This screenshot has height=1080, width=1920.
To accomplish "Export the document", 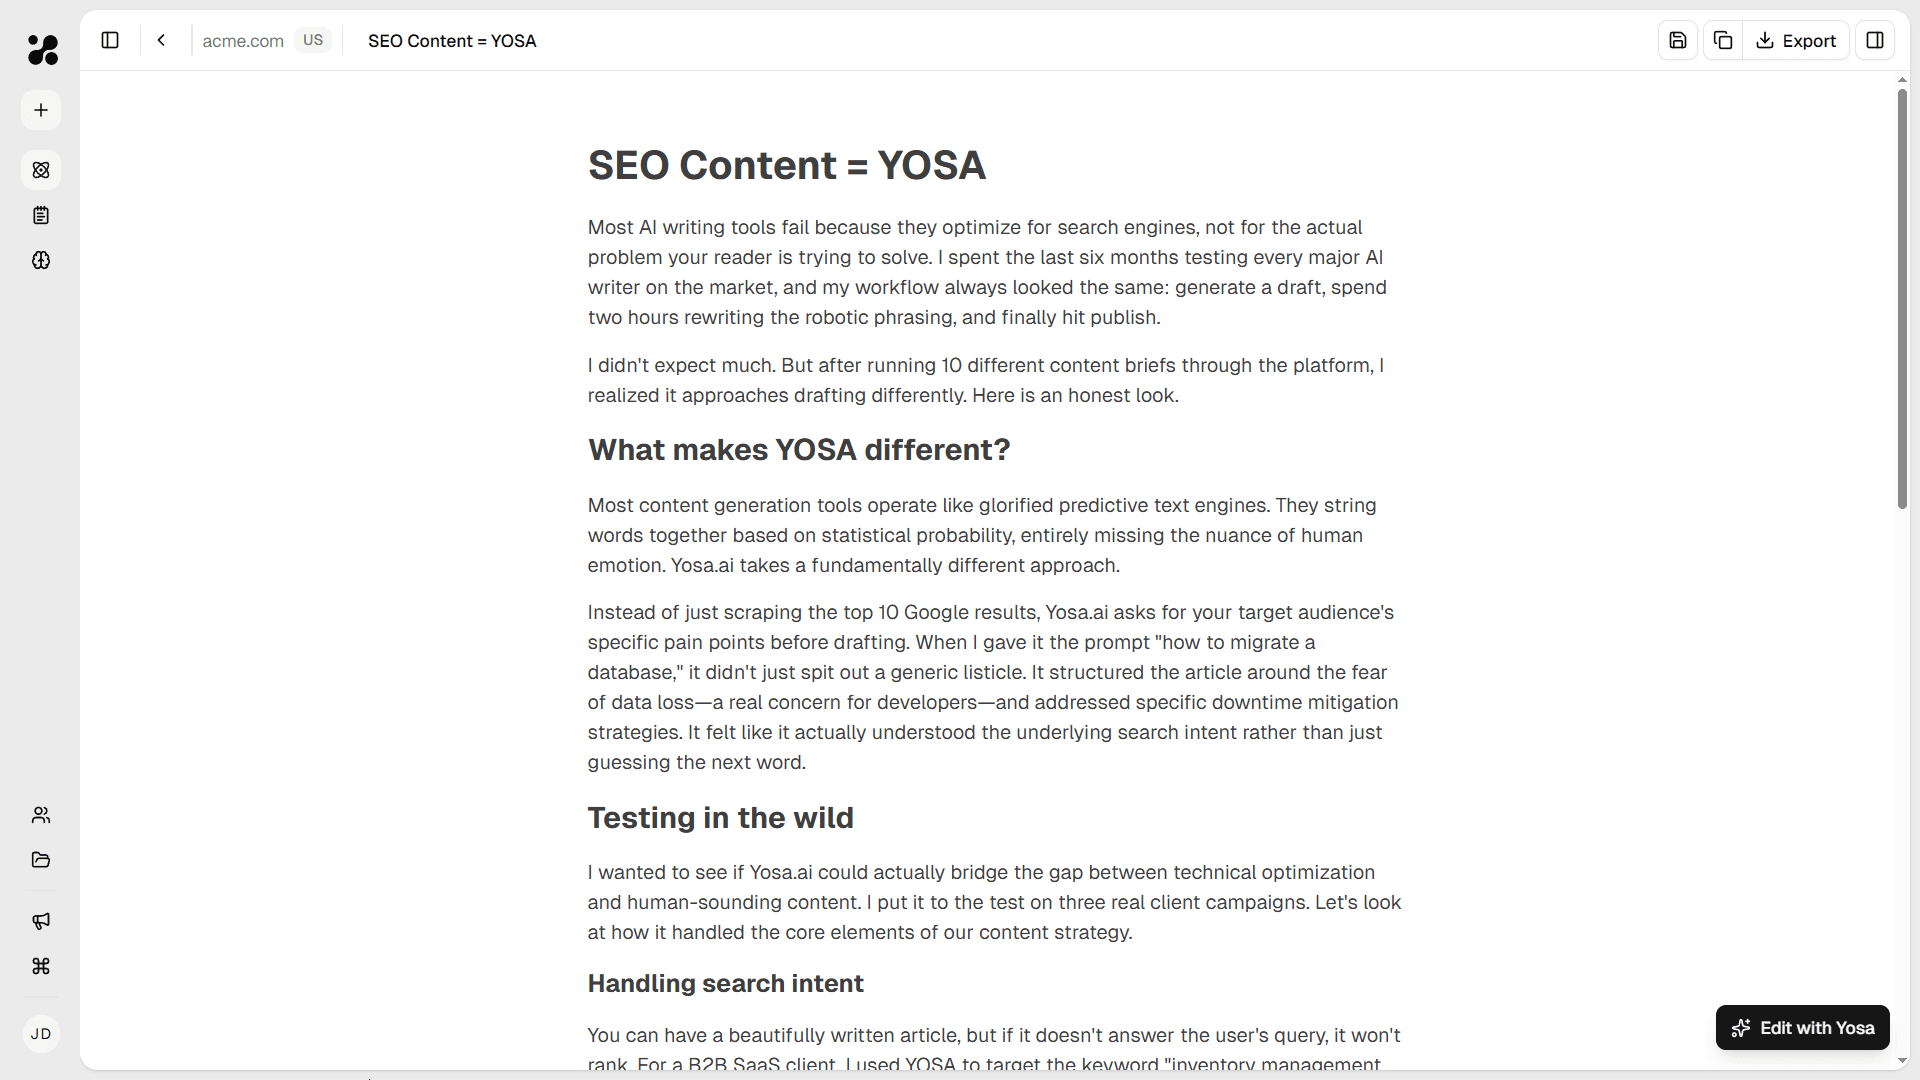I will point(1797,40).
